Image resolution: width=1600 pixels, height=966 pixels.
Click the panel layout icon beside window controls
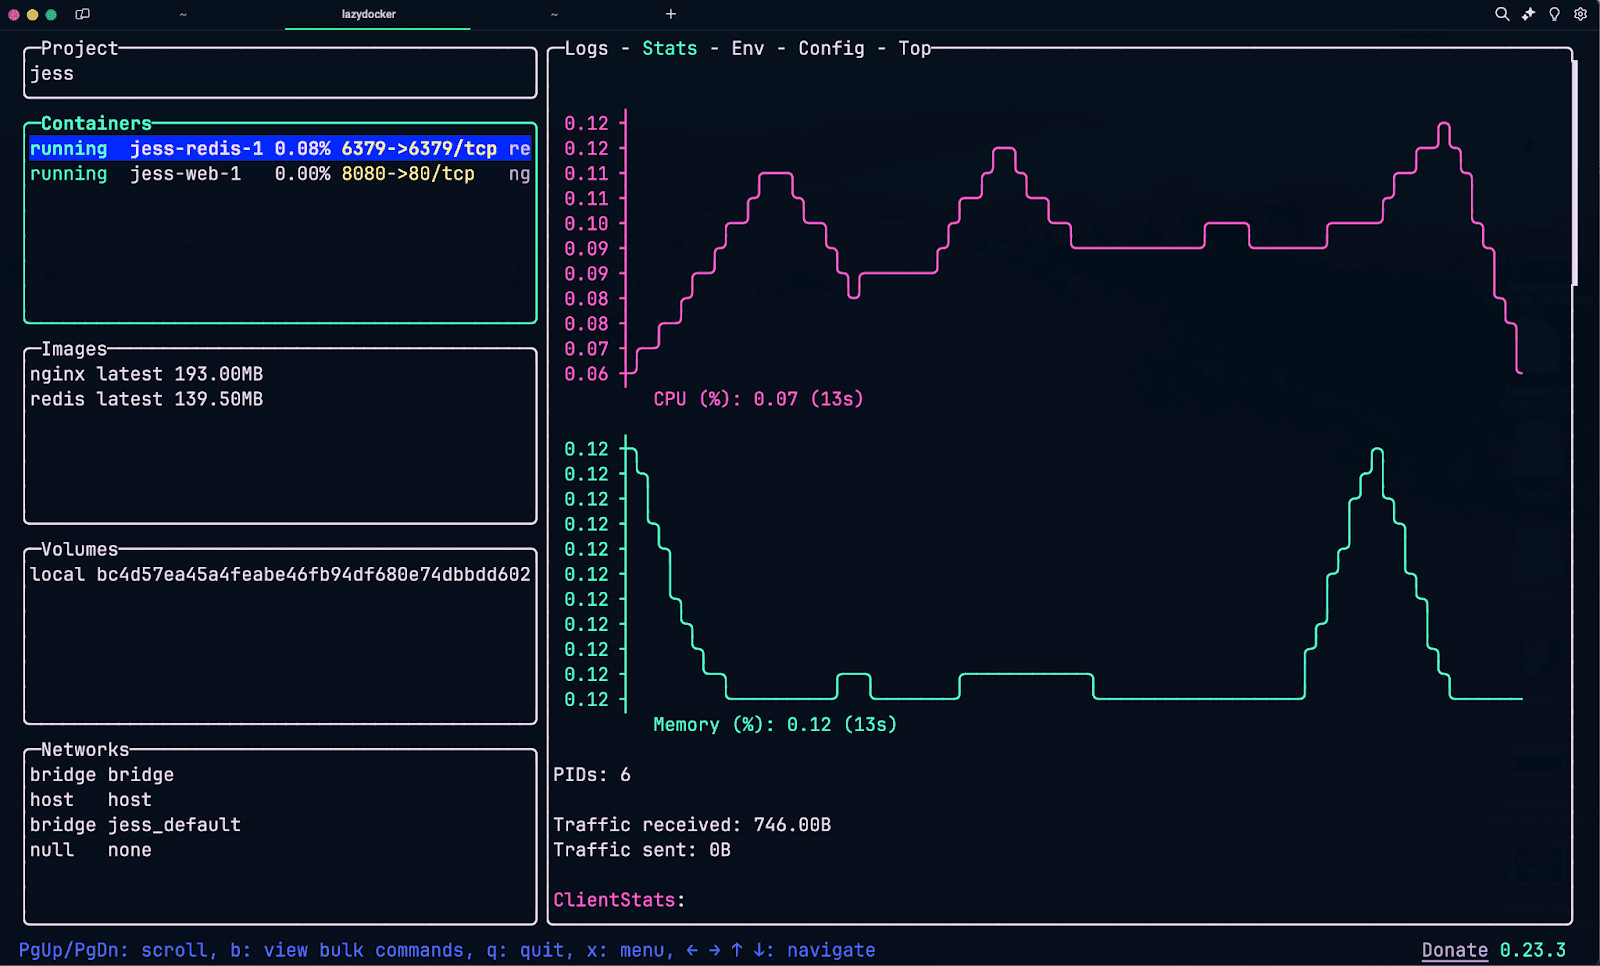[x=83, y=14]
